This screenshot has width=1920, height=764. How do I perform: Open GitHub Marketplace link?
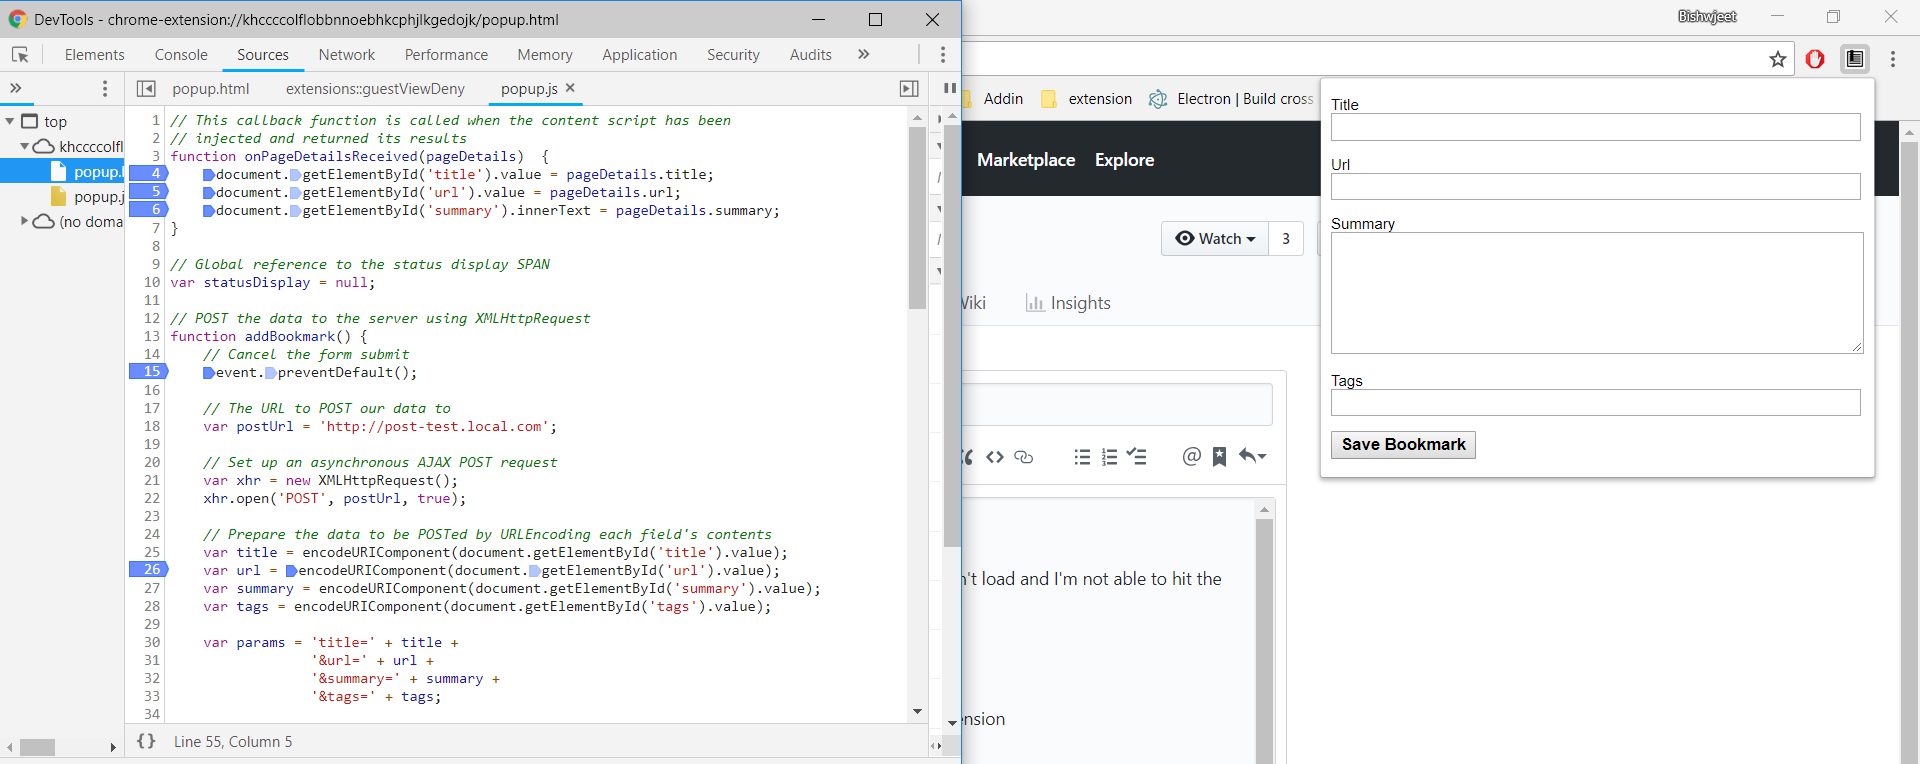point(1026,160)
